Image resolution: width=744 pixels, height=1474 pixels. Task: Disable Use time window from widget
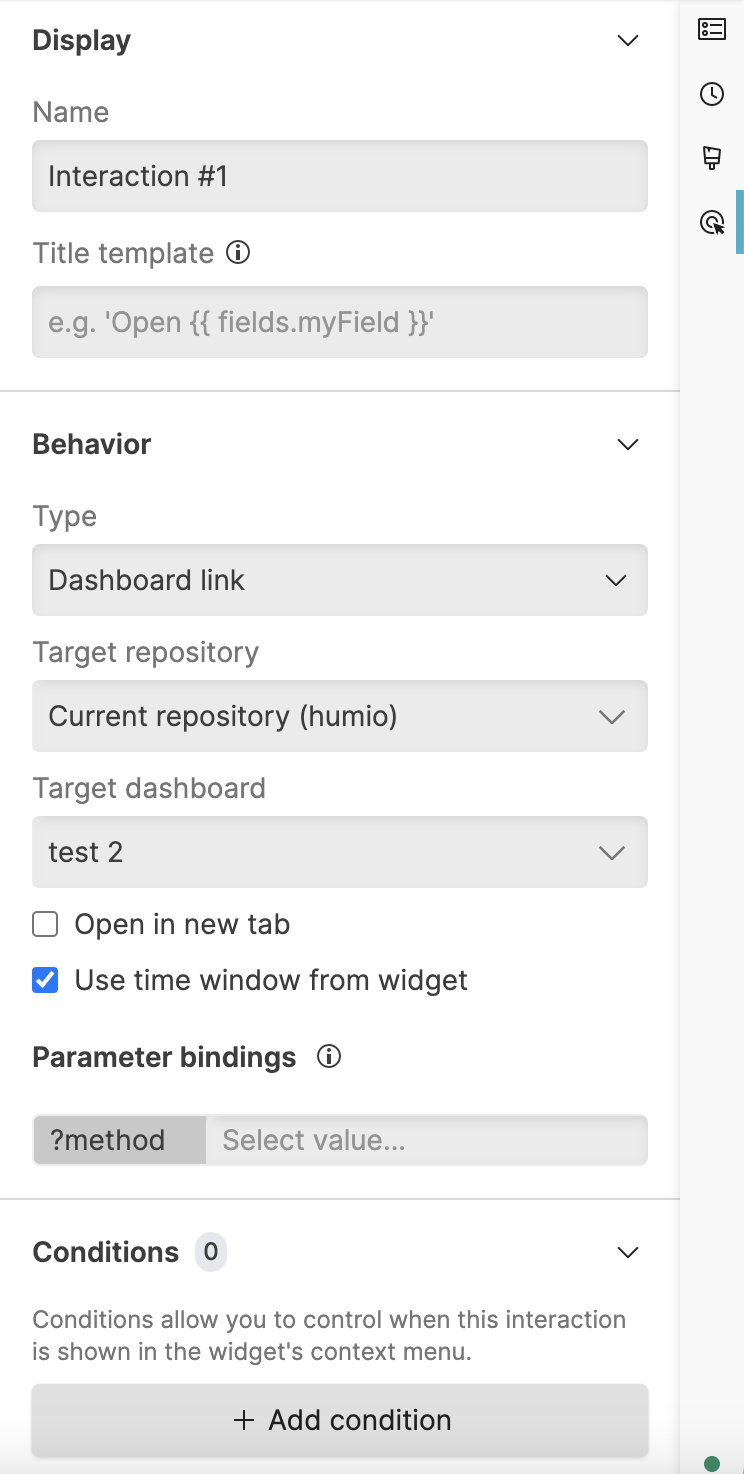[x=44, y=980]
